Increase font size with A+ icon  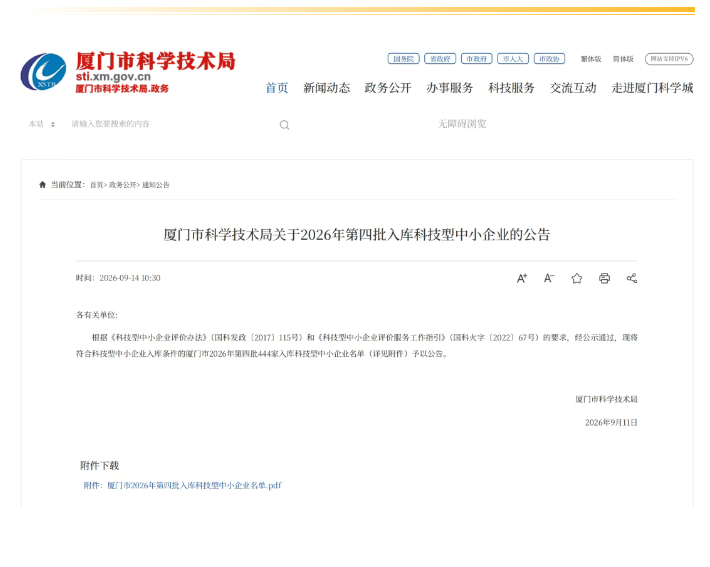tap(522, 278)
